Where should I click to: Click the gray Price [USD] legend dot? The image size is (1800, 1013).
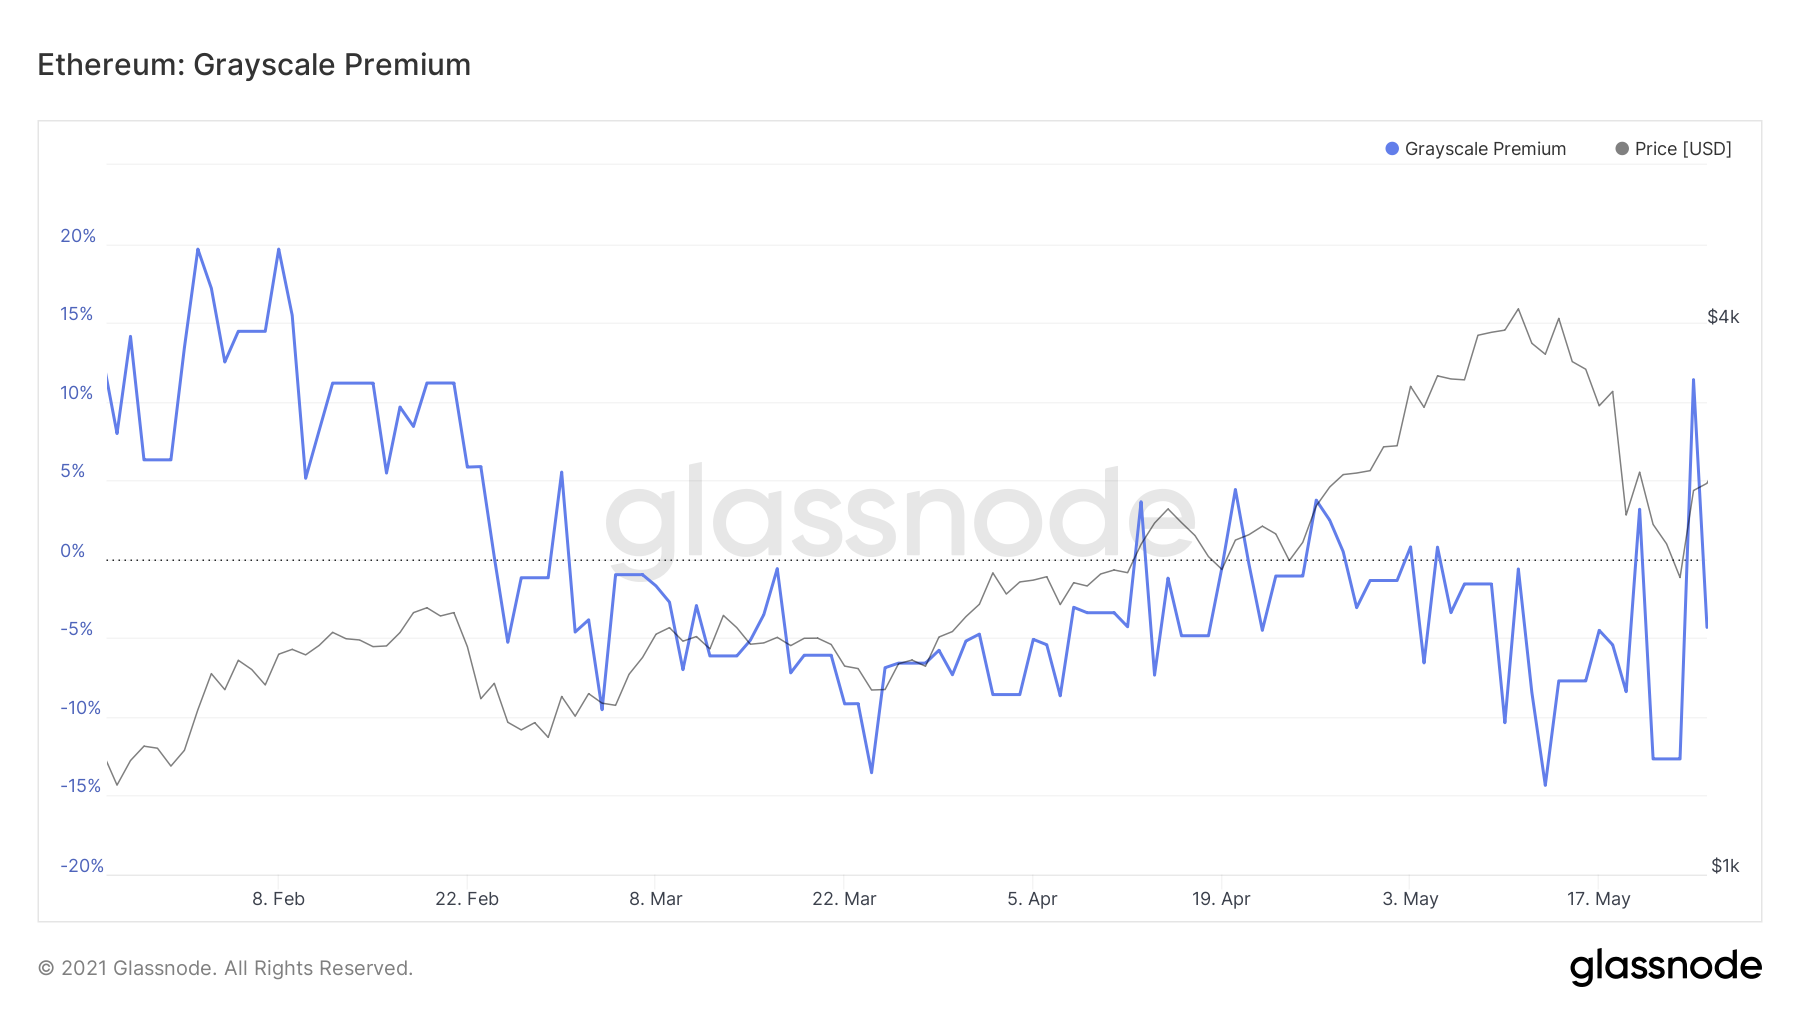coord(1621,149)
